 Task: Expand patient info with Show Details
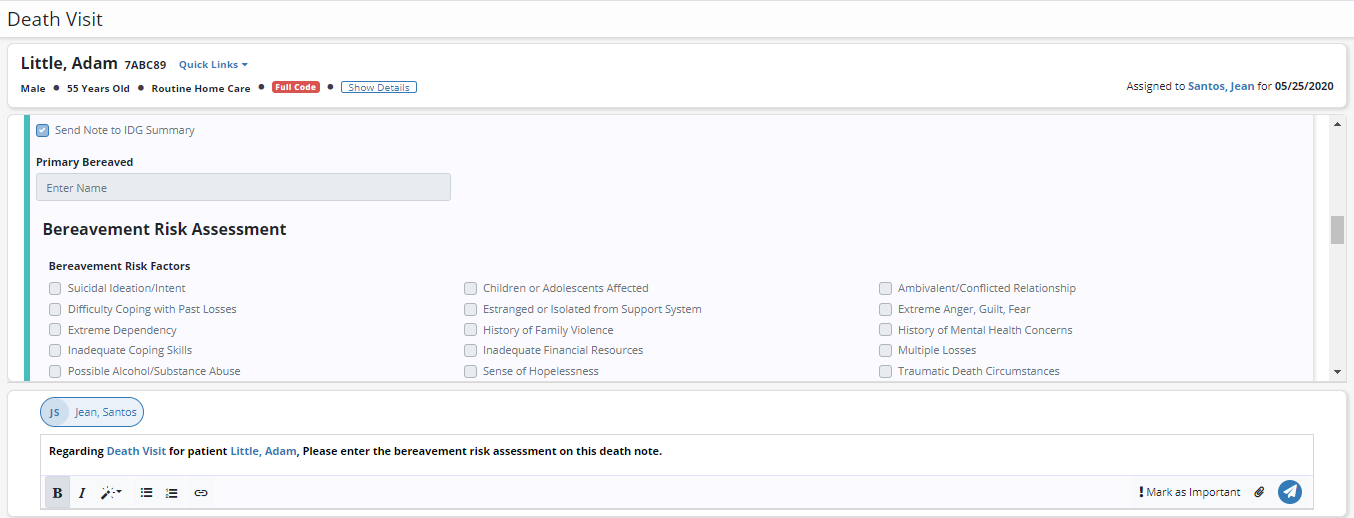tap(379, 87)
